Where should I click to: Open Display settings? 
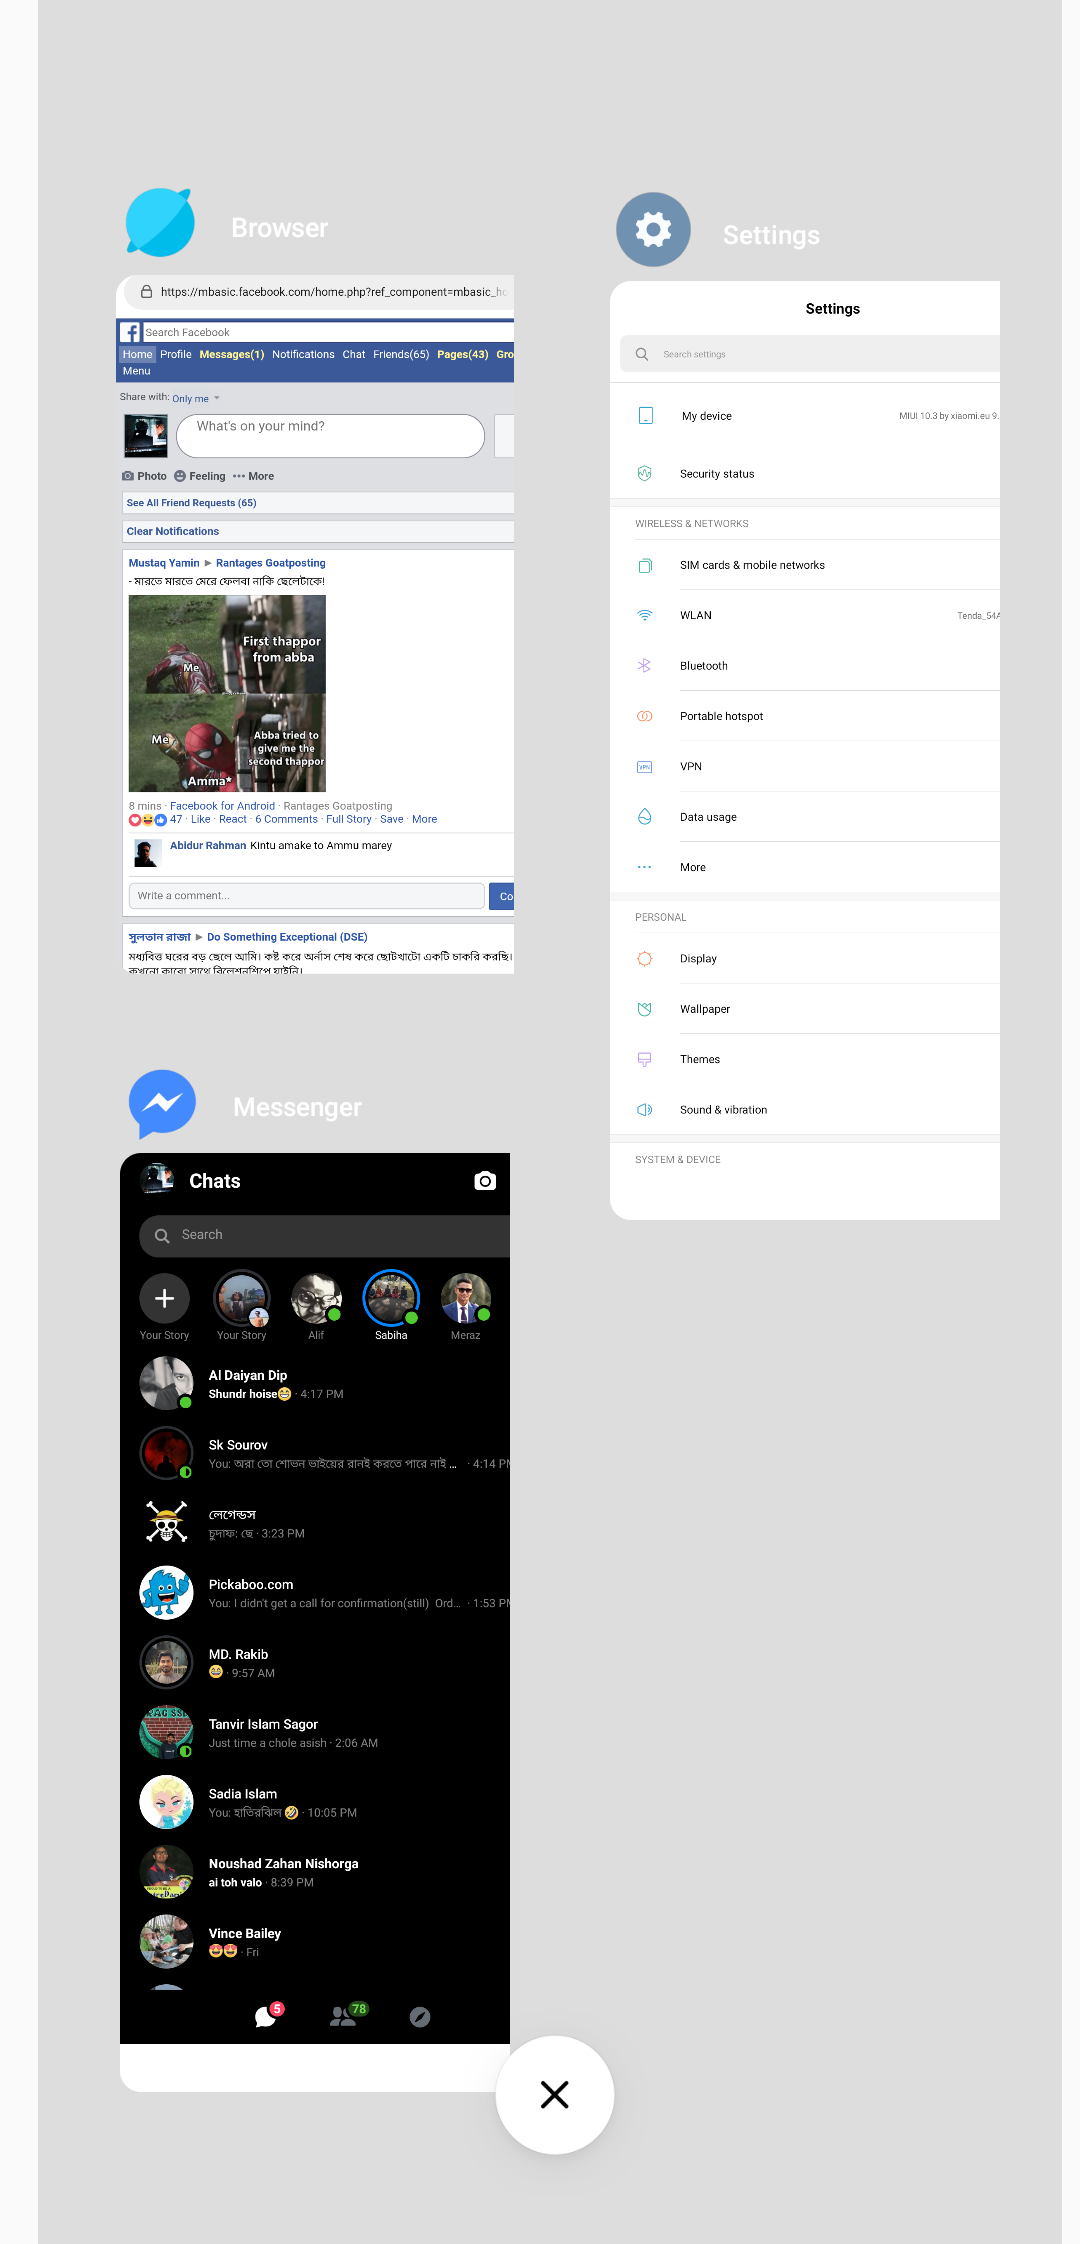pyautogui.click(x=805, y=958)
